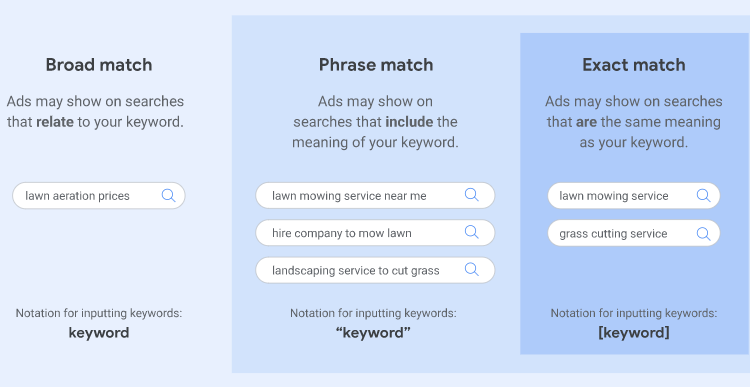Click the bold word relate in Broad description
Image resolution: width=750 pixels, height=387 pixels.
(x=55, y=122)
